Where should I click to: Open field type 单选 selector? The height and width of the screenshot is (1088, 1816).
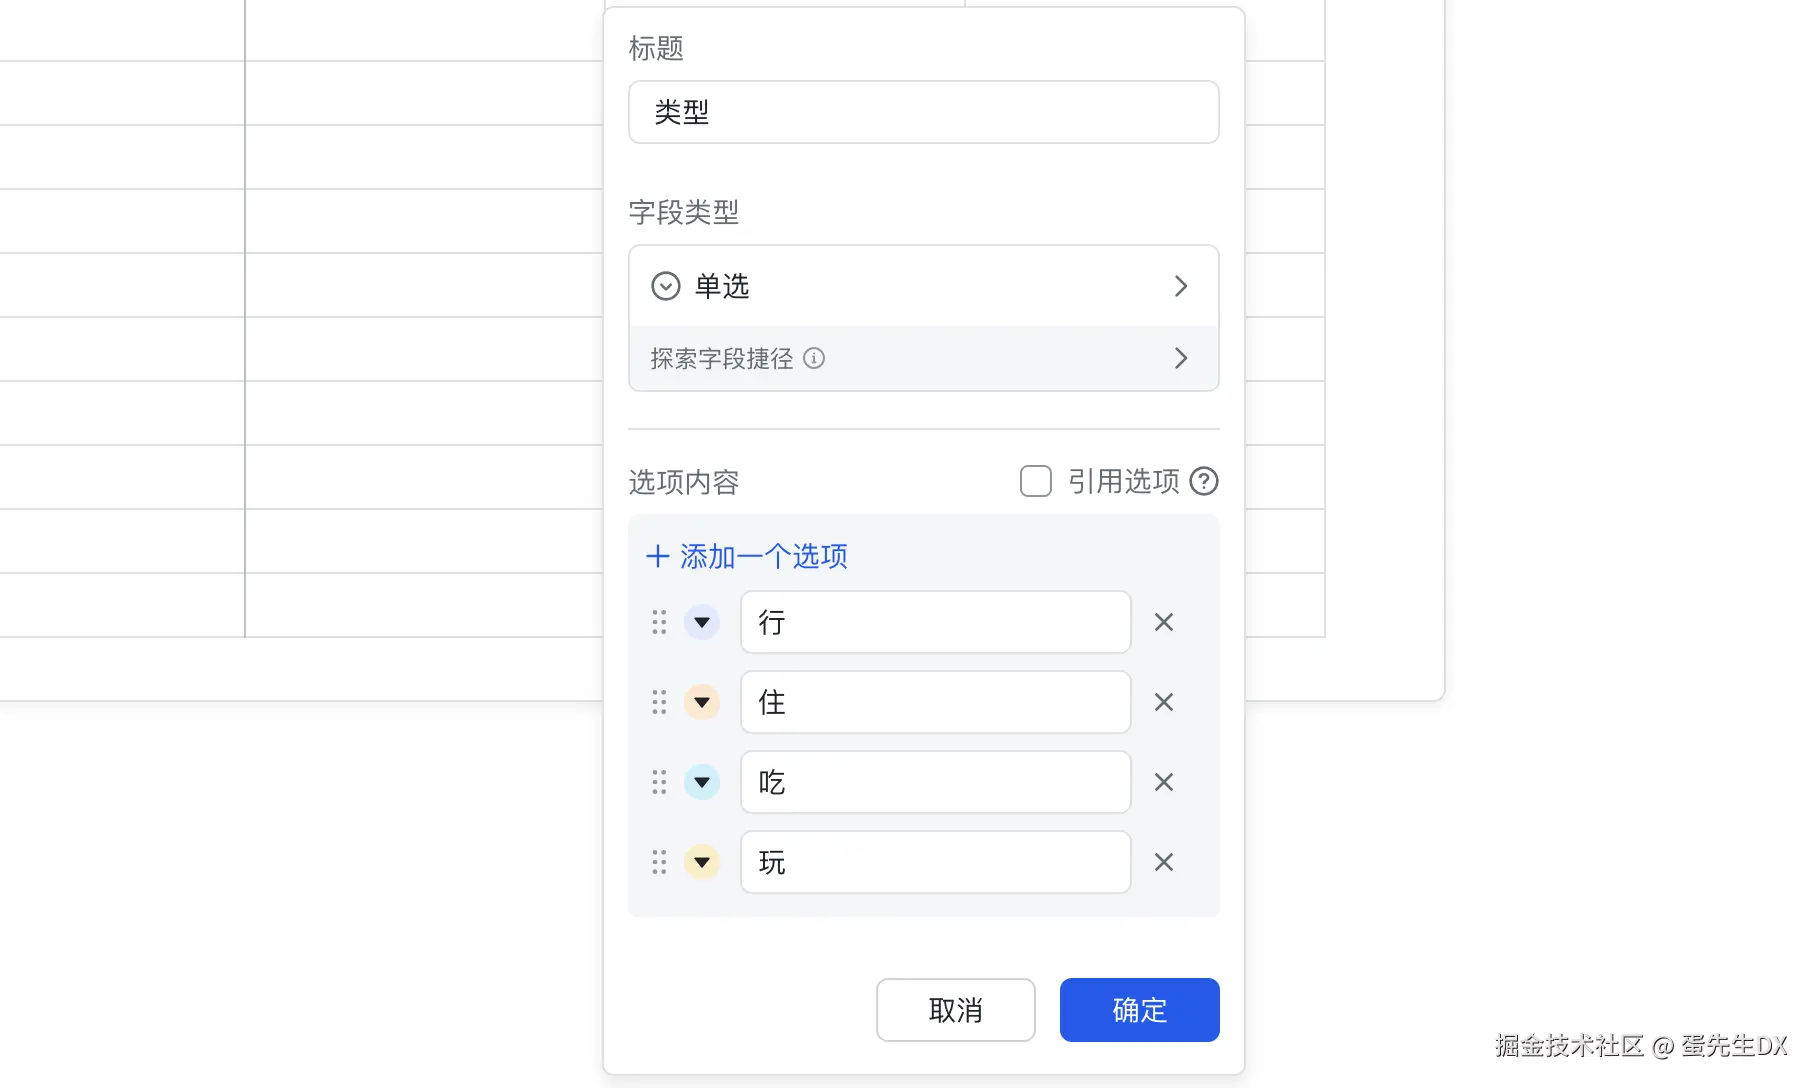tap(923, 286)
